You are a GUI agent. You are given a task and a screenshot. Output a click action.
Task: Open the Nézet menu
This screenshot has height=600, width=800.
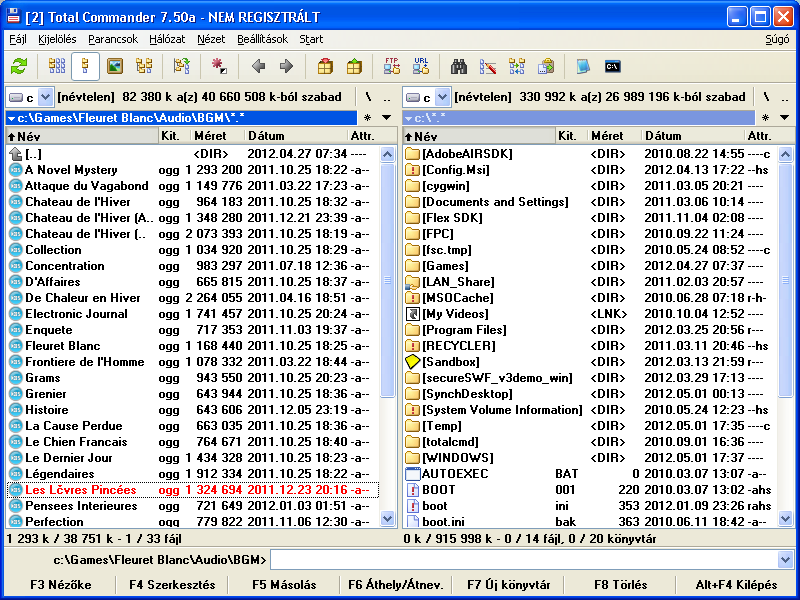211,39
